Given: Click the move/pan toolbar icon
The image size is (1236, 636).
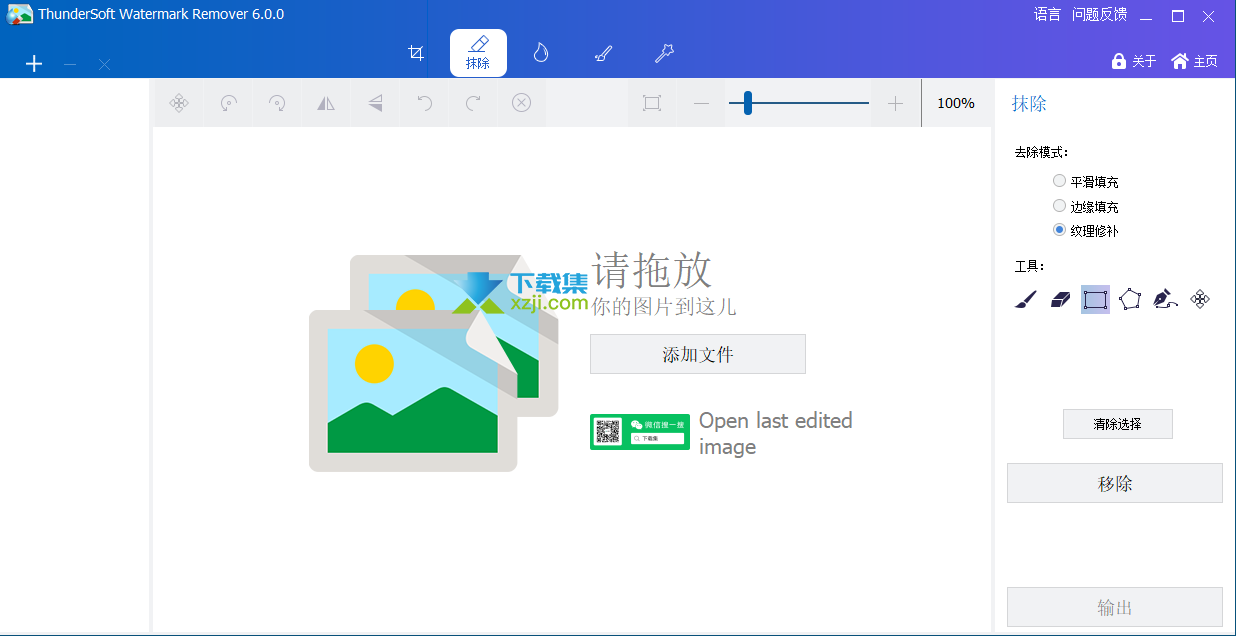Looking at the screenshot, I should [179, 103].
